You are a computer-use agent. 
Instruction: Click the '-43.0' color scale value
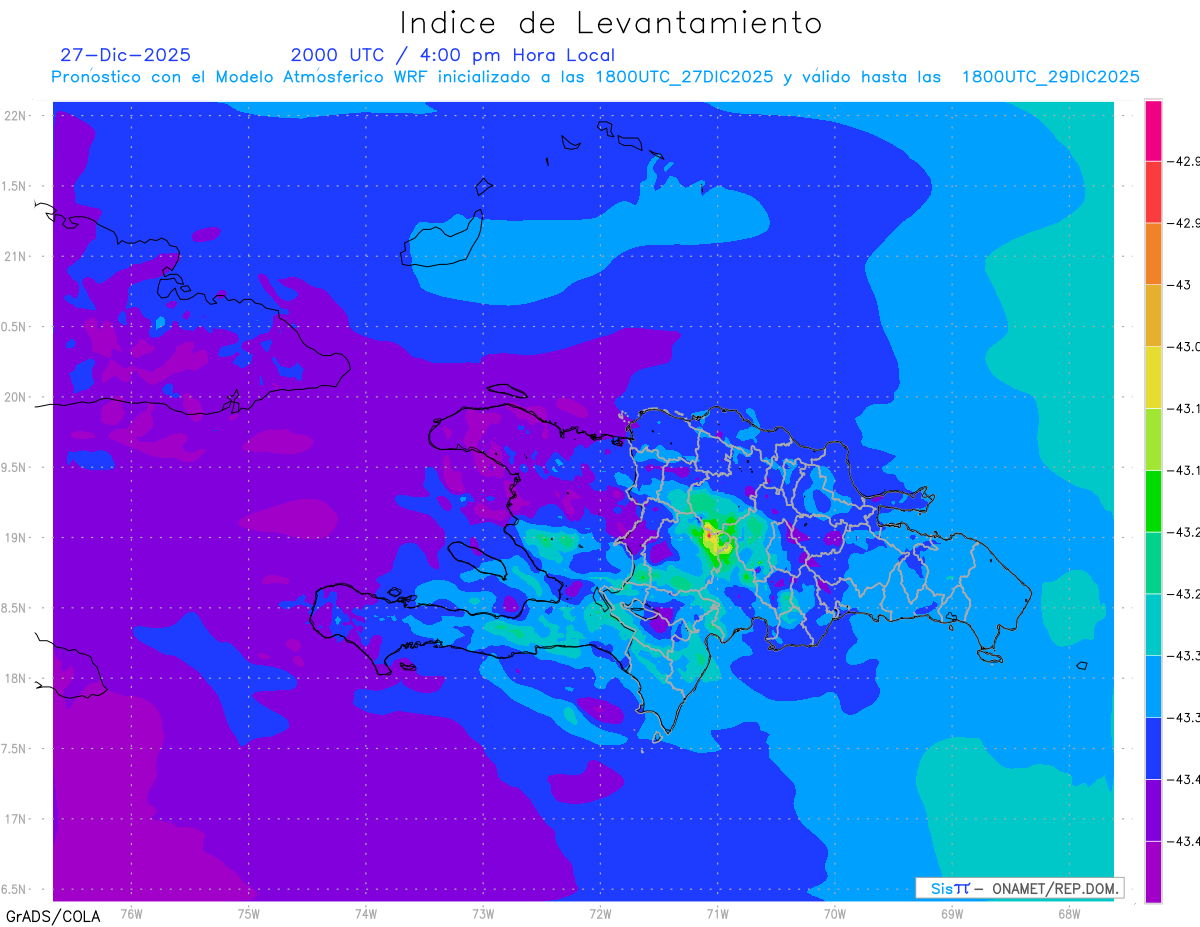(1186, 347)
